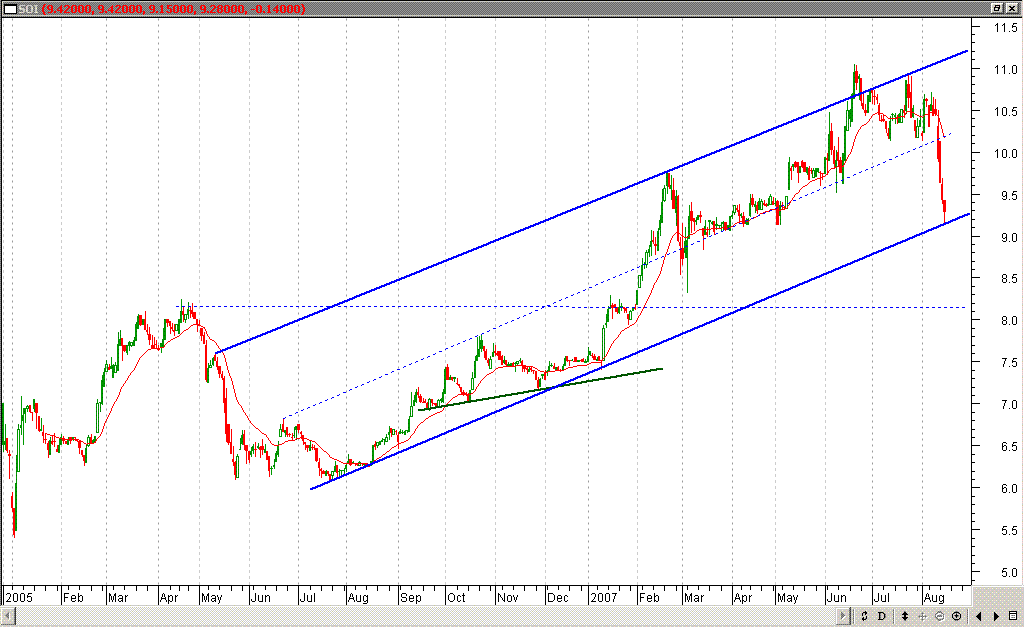1024x627 pixels.
Task: Click the 'Apr' 2005 label on date axis
Action: pos(169,598)
